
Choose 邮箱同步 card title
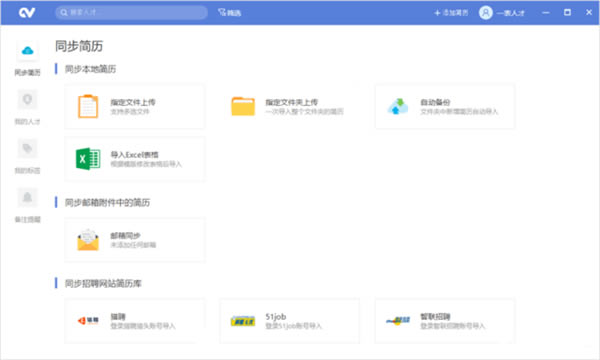[126, 235]
